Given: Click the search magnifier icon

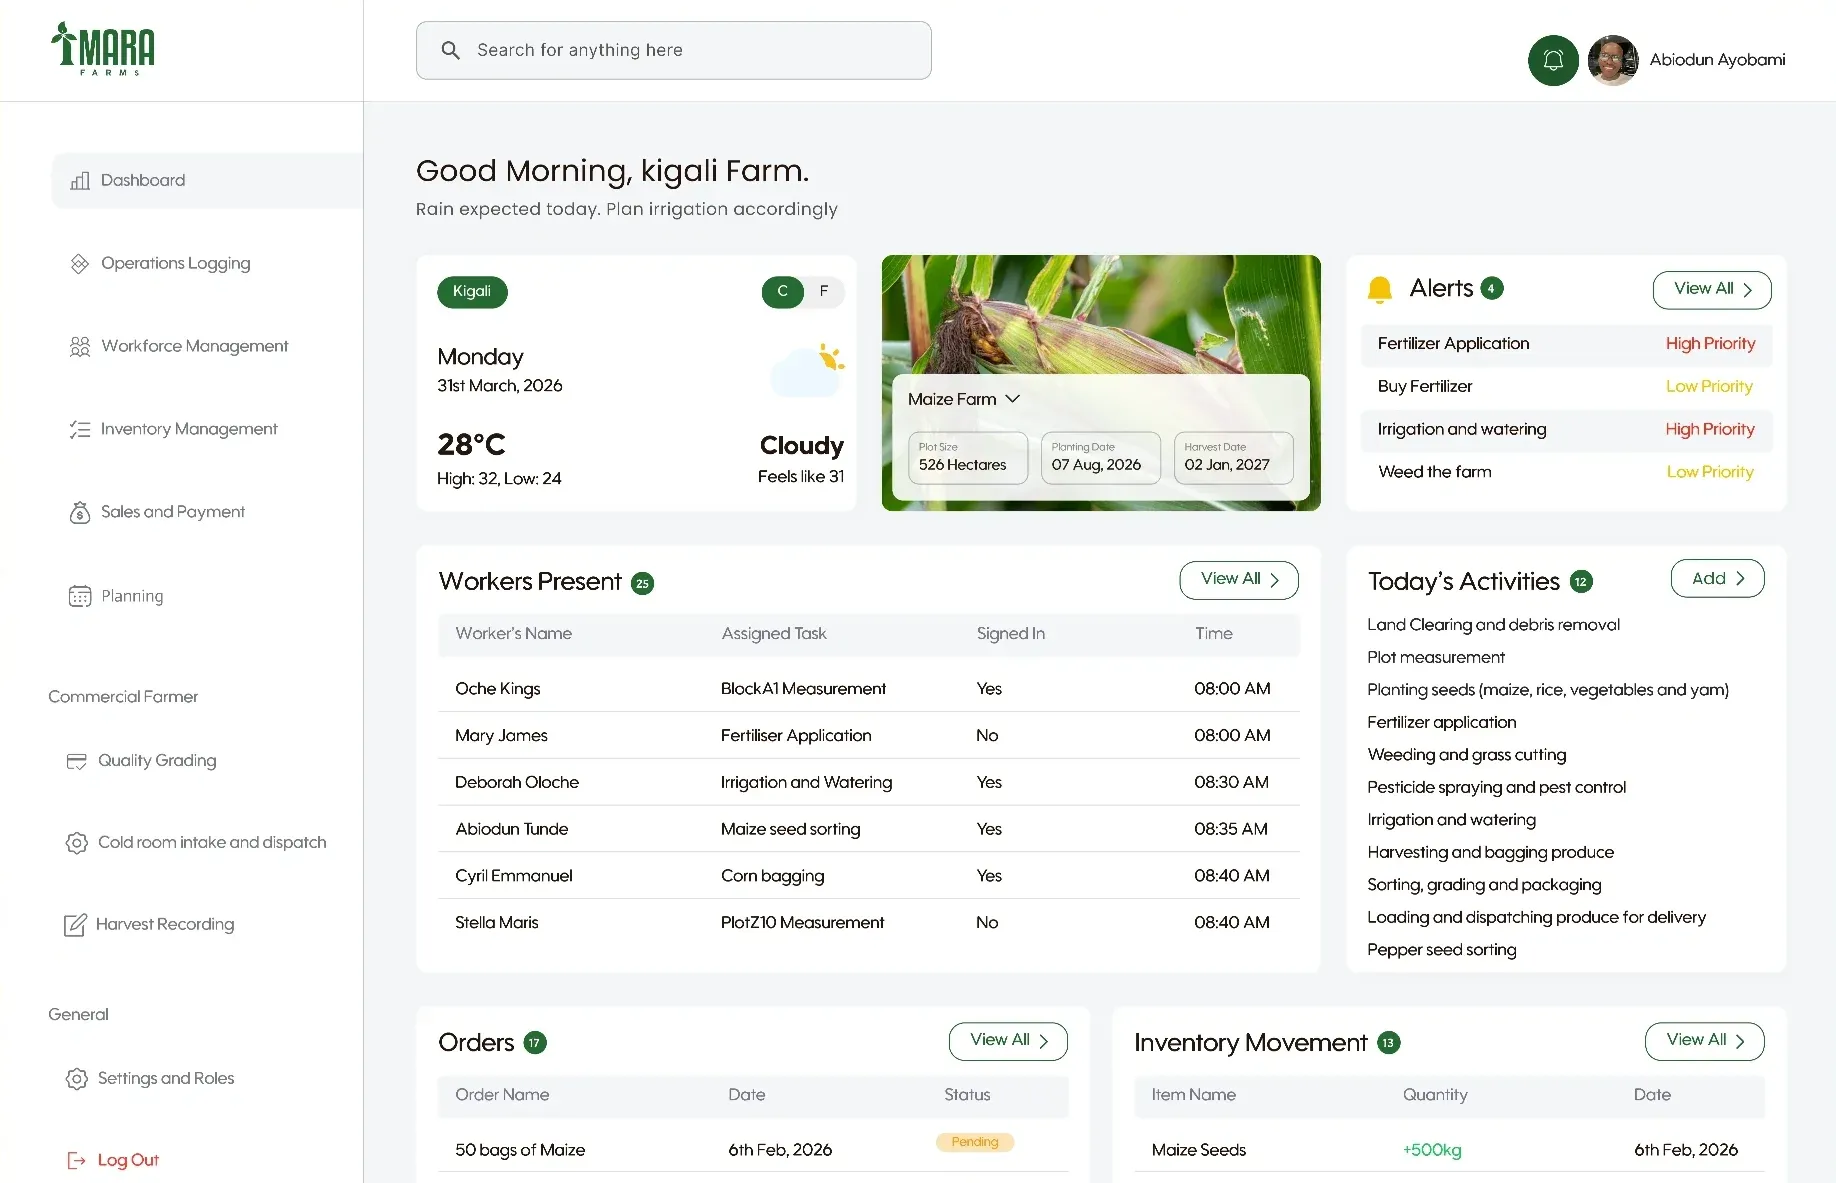Looking at the screenshot, I should coord(451,50).
